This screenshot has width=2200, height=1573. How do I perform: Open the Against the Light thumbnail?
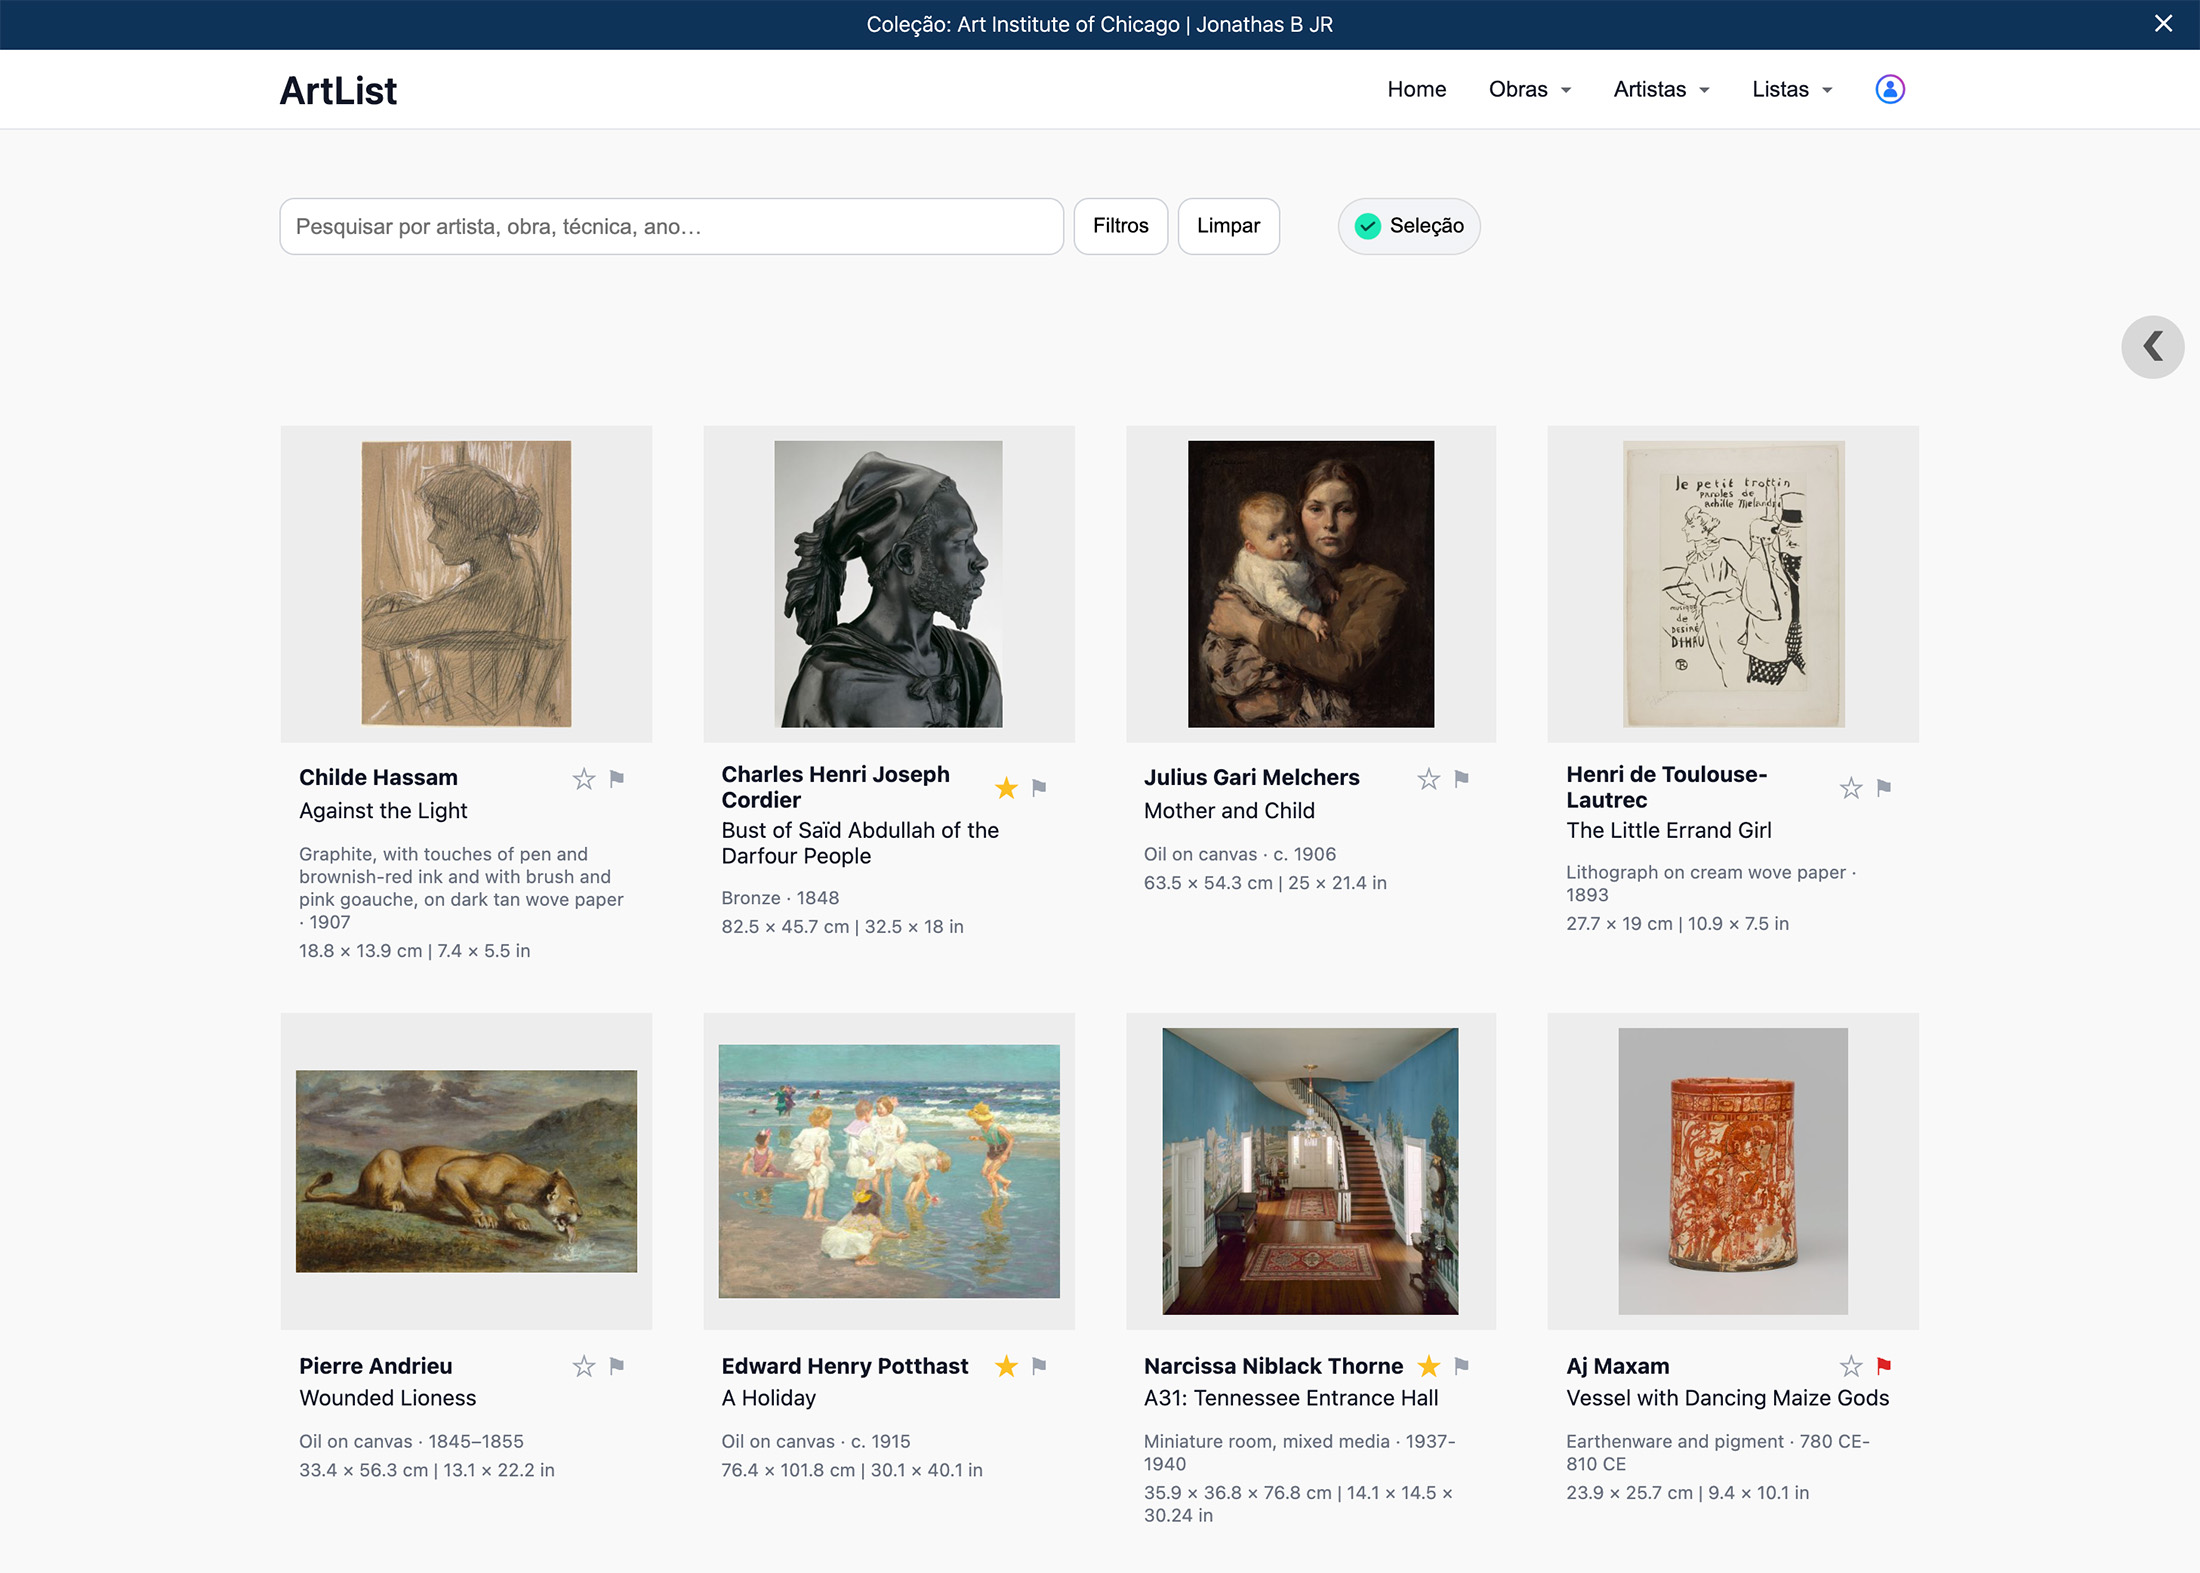466,584
